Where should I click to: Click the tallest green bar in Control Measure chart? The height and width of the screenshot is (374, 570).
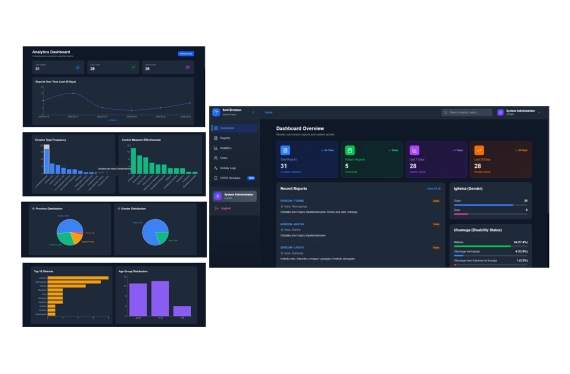coord(133,161)
